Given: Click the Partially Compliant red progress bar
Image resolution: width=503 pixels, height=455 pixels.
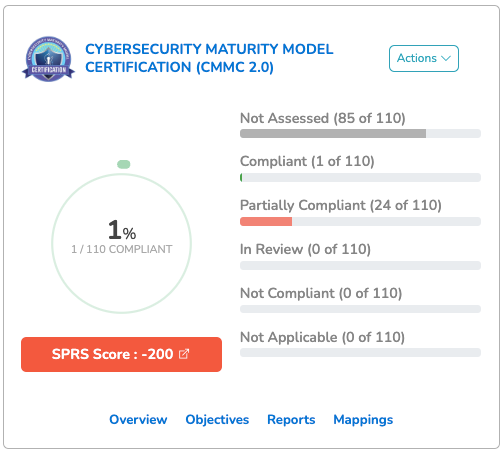Looking at the screenshot, I should pyautogui.click(x=360, y=221).
